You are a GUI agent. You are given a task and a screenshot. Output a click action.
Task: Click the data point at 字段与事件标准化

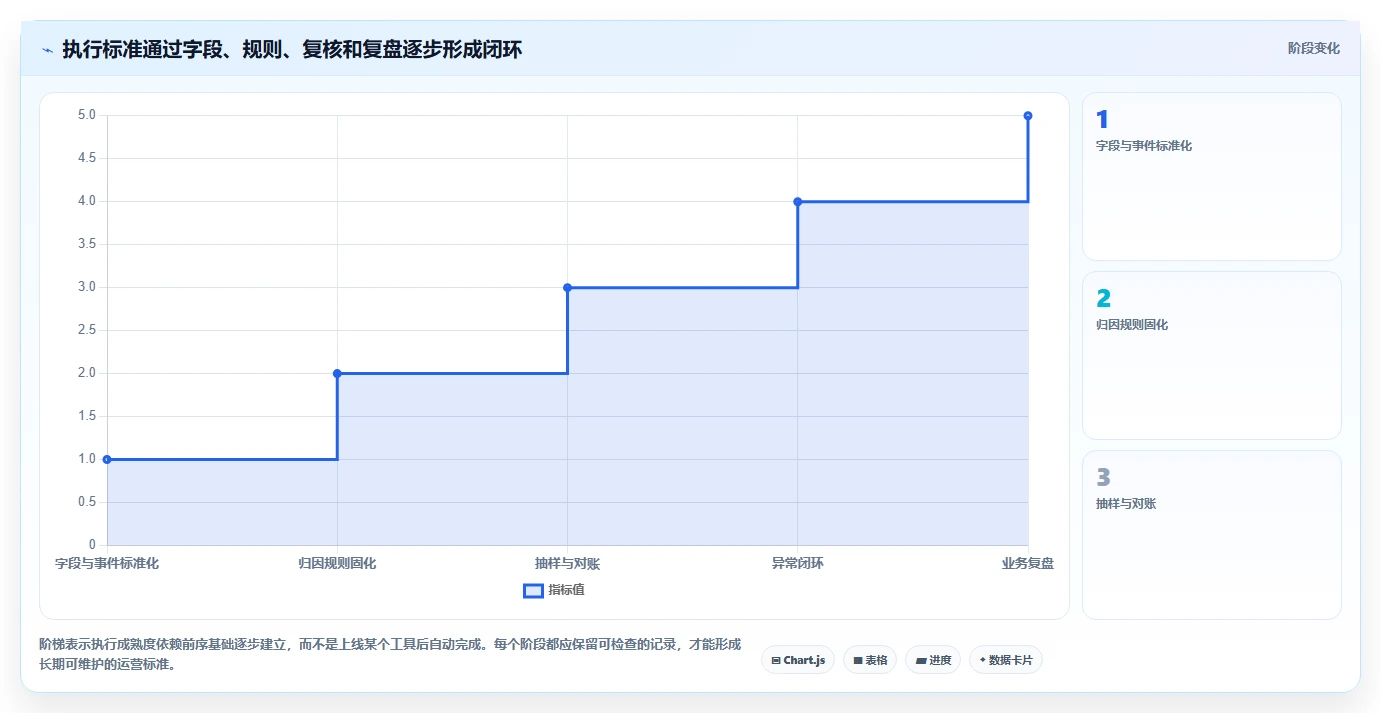(107, 459)
